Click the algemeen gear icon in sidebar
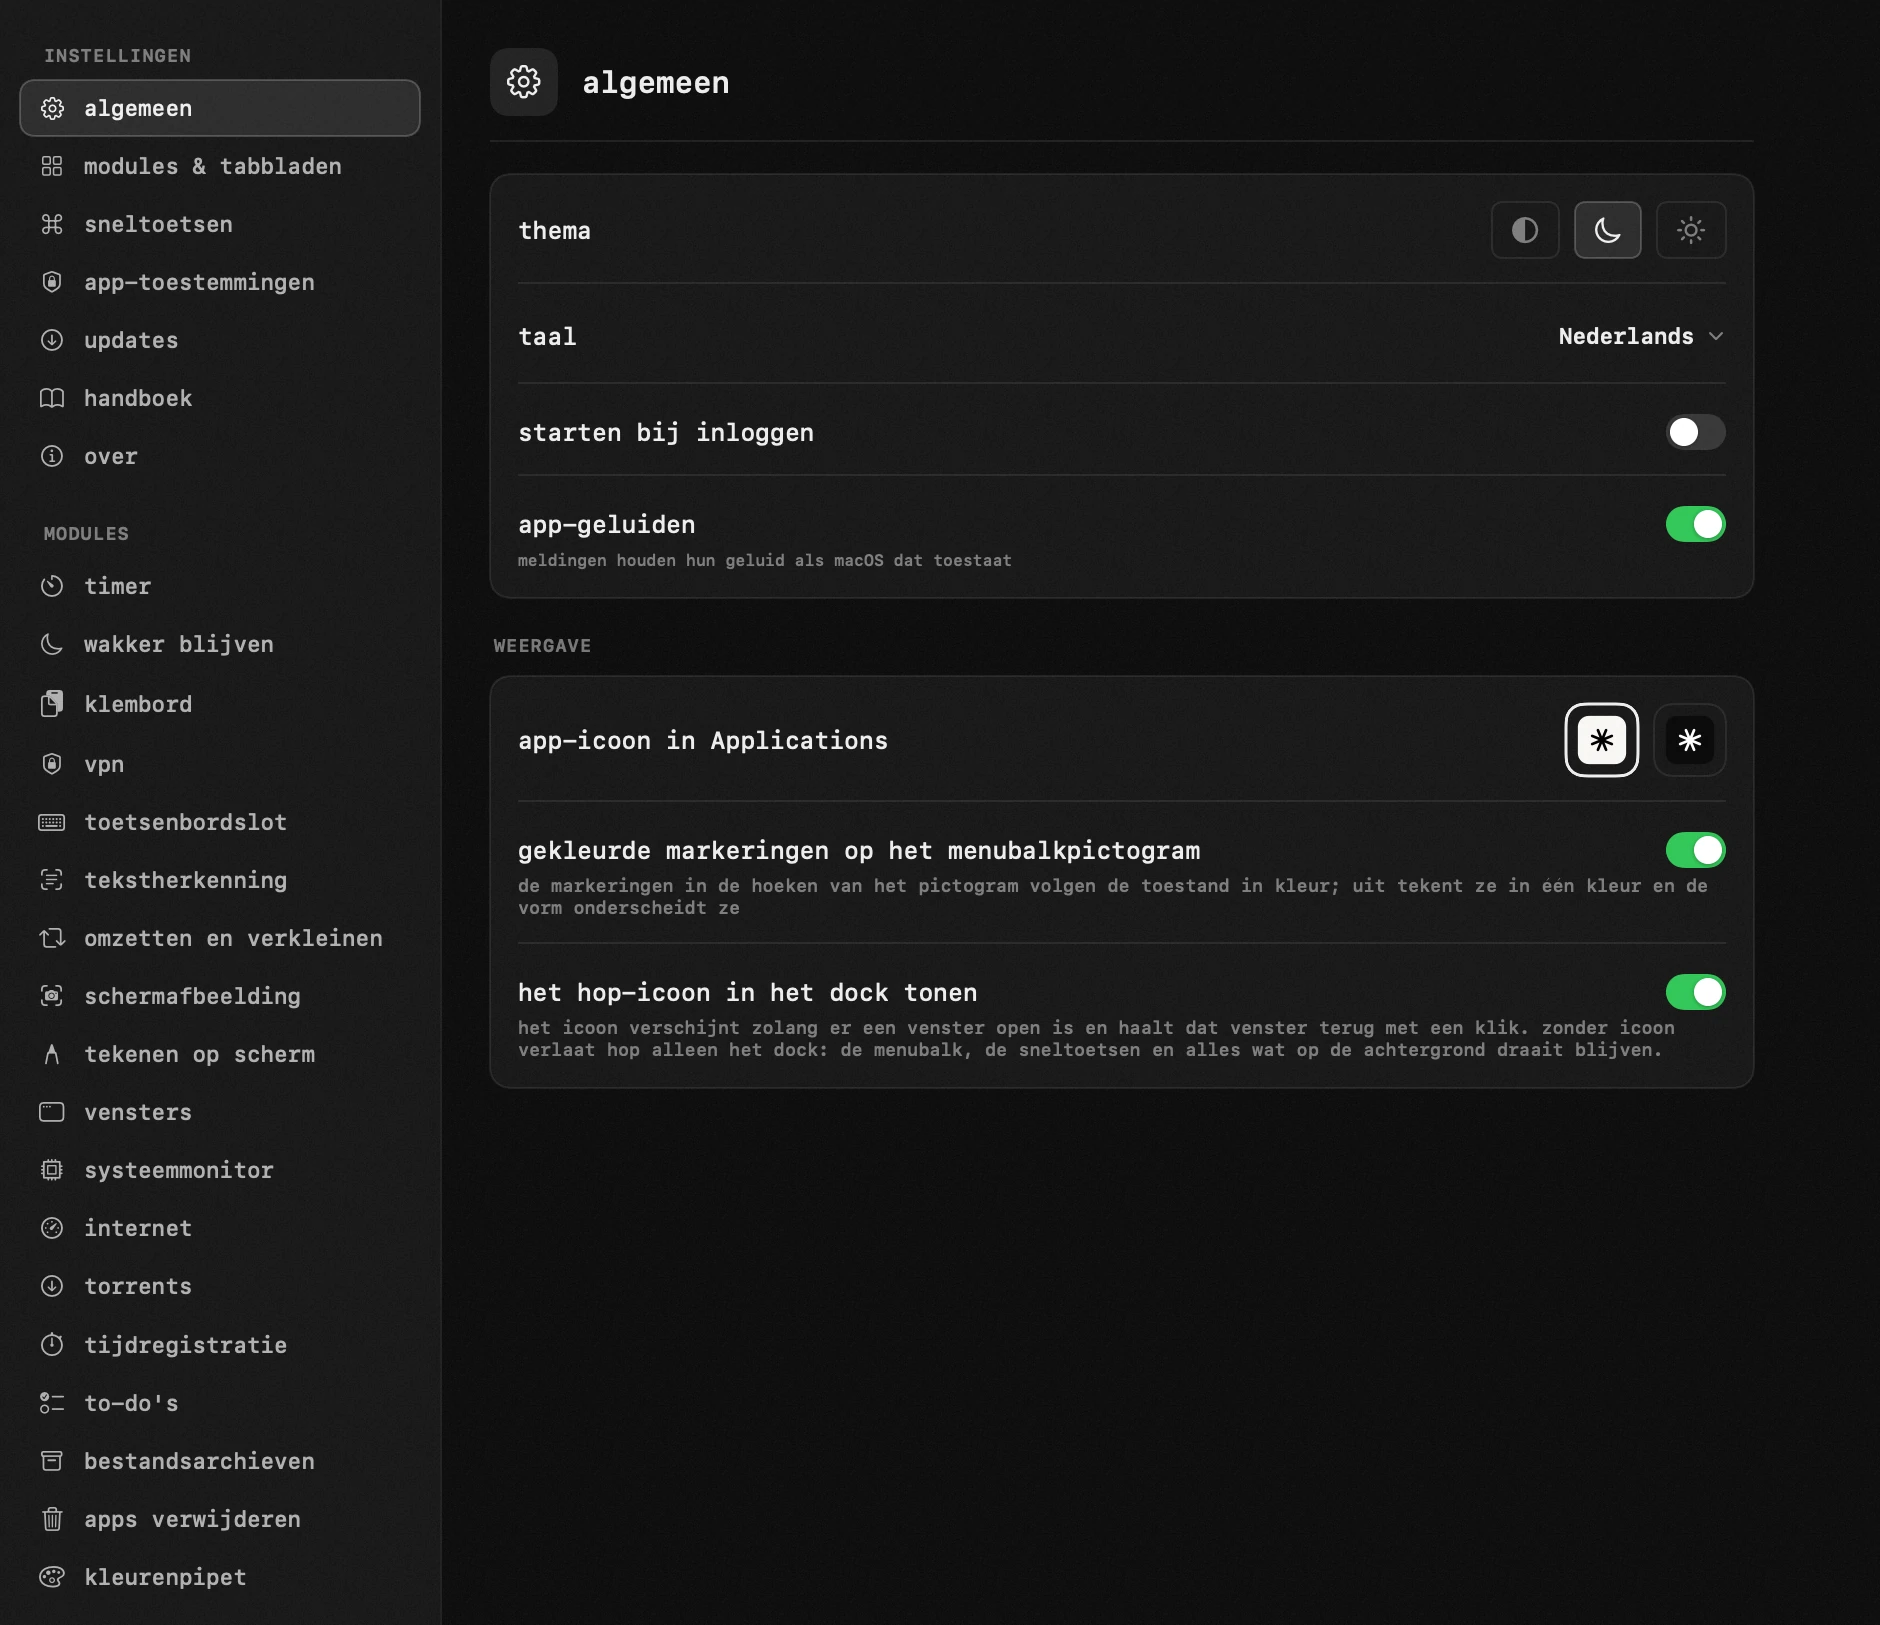Viewport: 1880px width, 1625px height. coord(52,108)
